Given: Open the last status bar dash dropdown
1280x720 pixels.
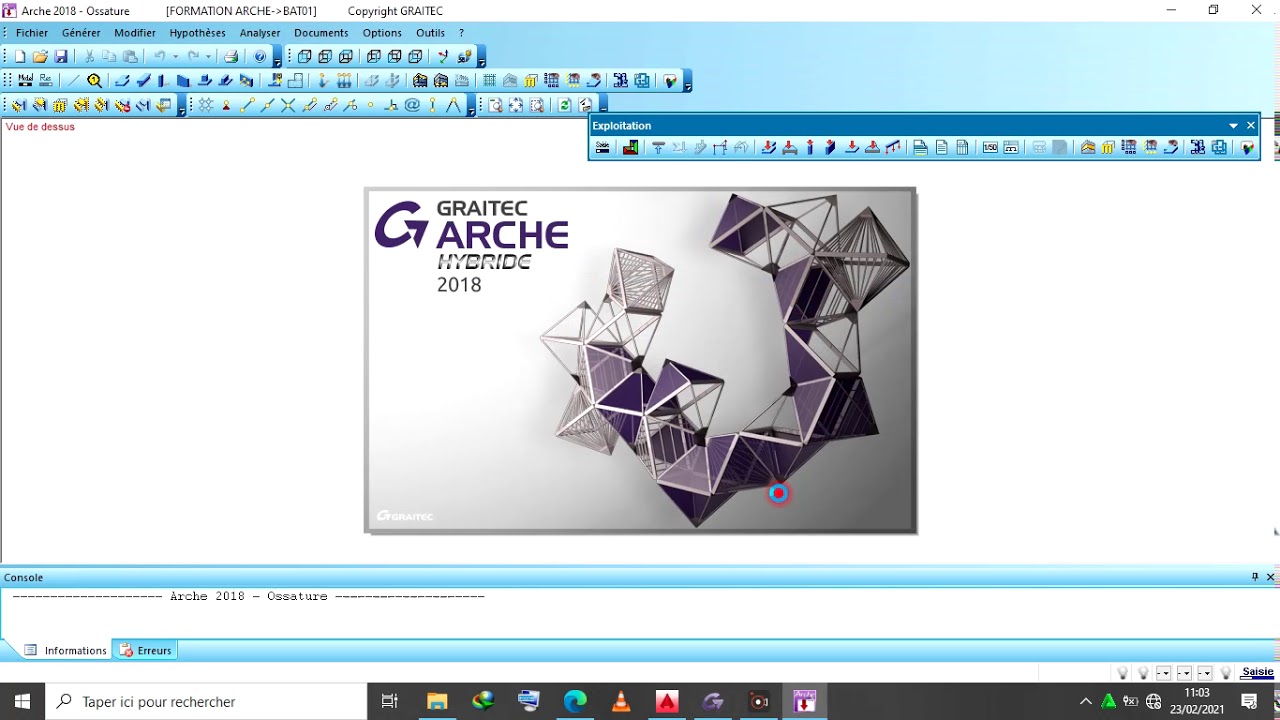Looking at the screenshot, I should point(1205,673).
